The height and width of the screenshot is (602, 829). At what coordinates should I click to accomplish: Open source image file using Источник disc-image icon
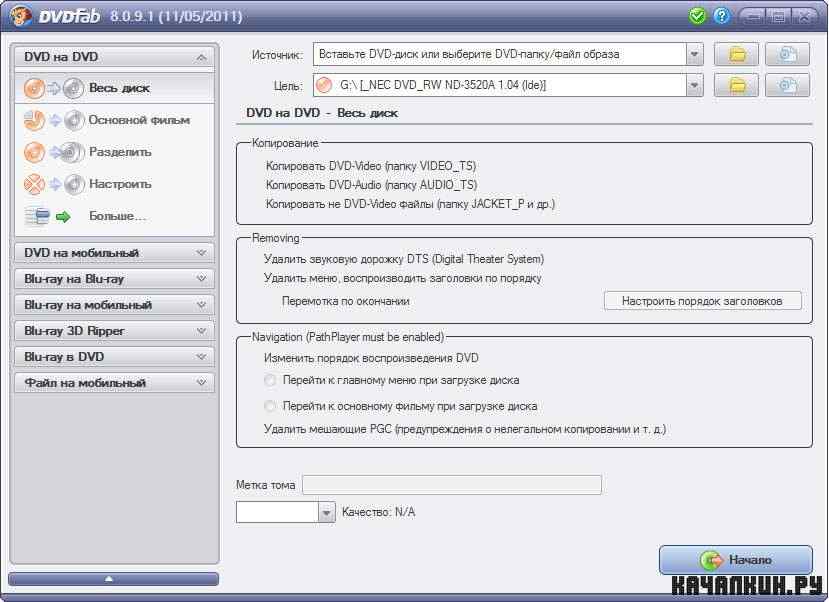point(787,54)
